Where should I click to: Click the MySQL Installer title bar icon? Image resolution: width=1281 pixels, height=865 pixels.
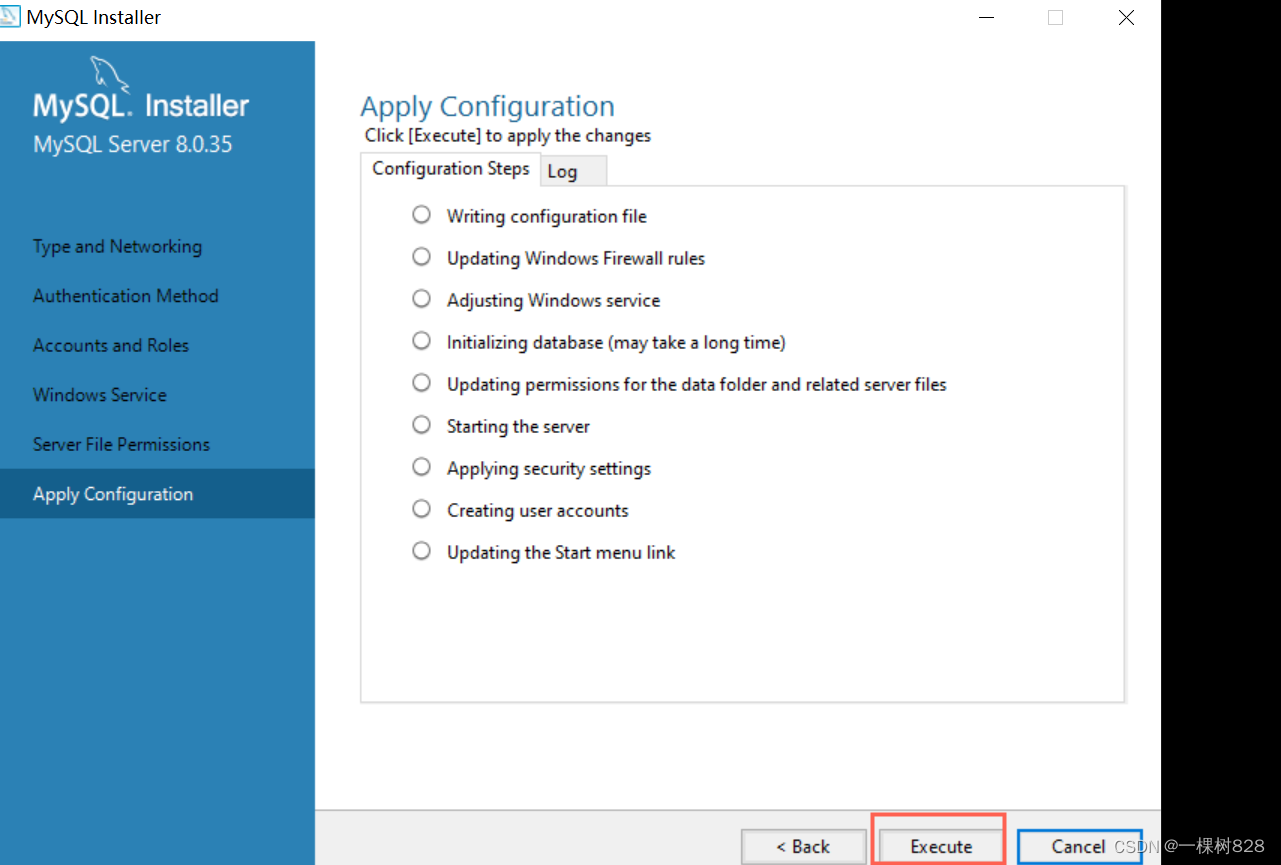(x=9, y=17)
